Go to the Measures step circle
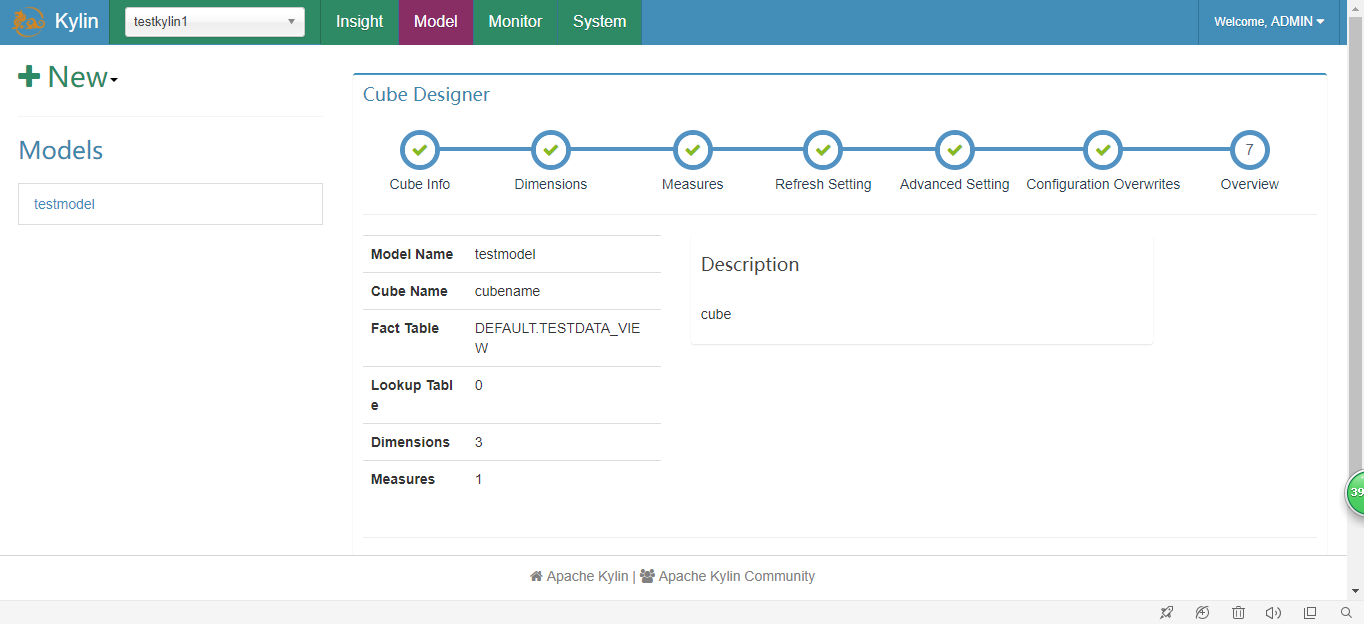 click(693, 150)
